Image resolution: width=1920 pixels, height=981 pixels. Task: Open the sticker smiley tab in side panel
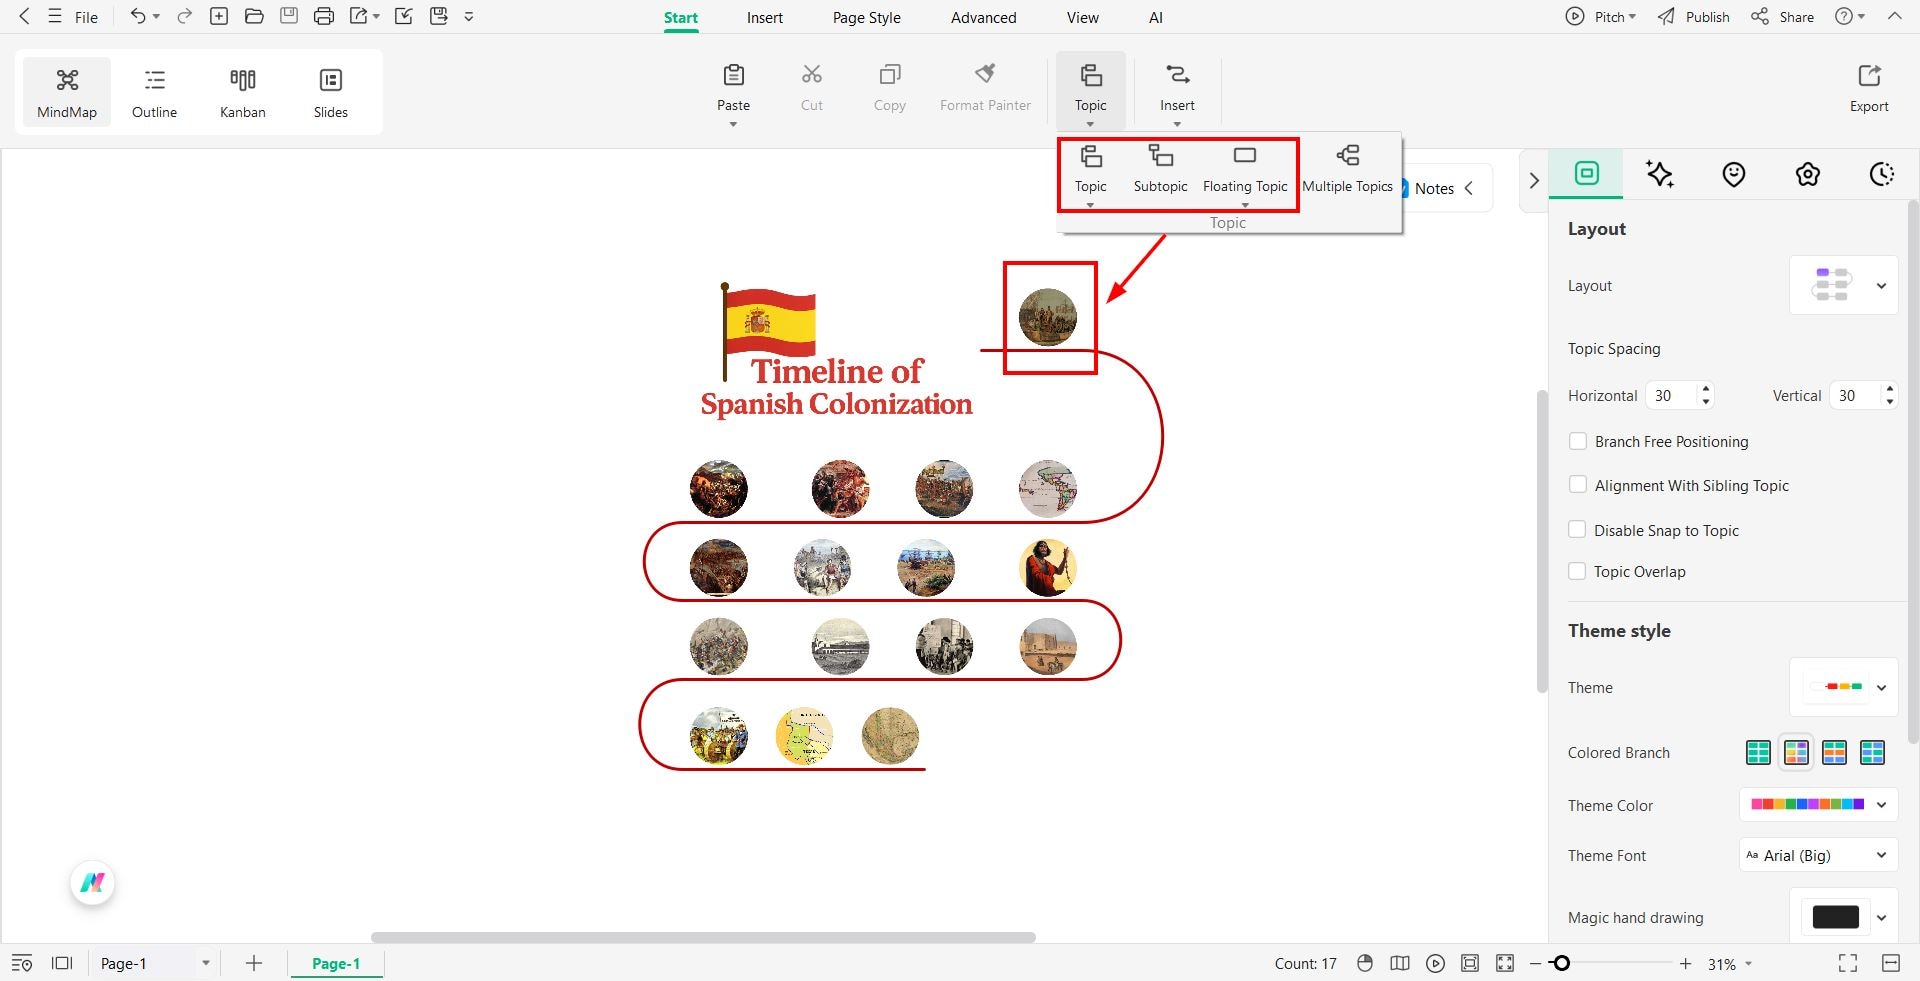[1734, 174]
